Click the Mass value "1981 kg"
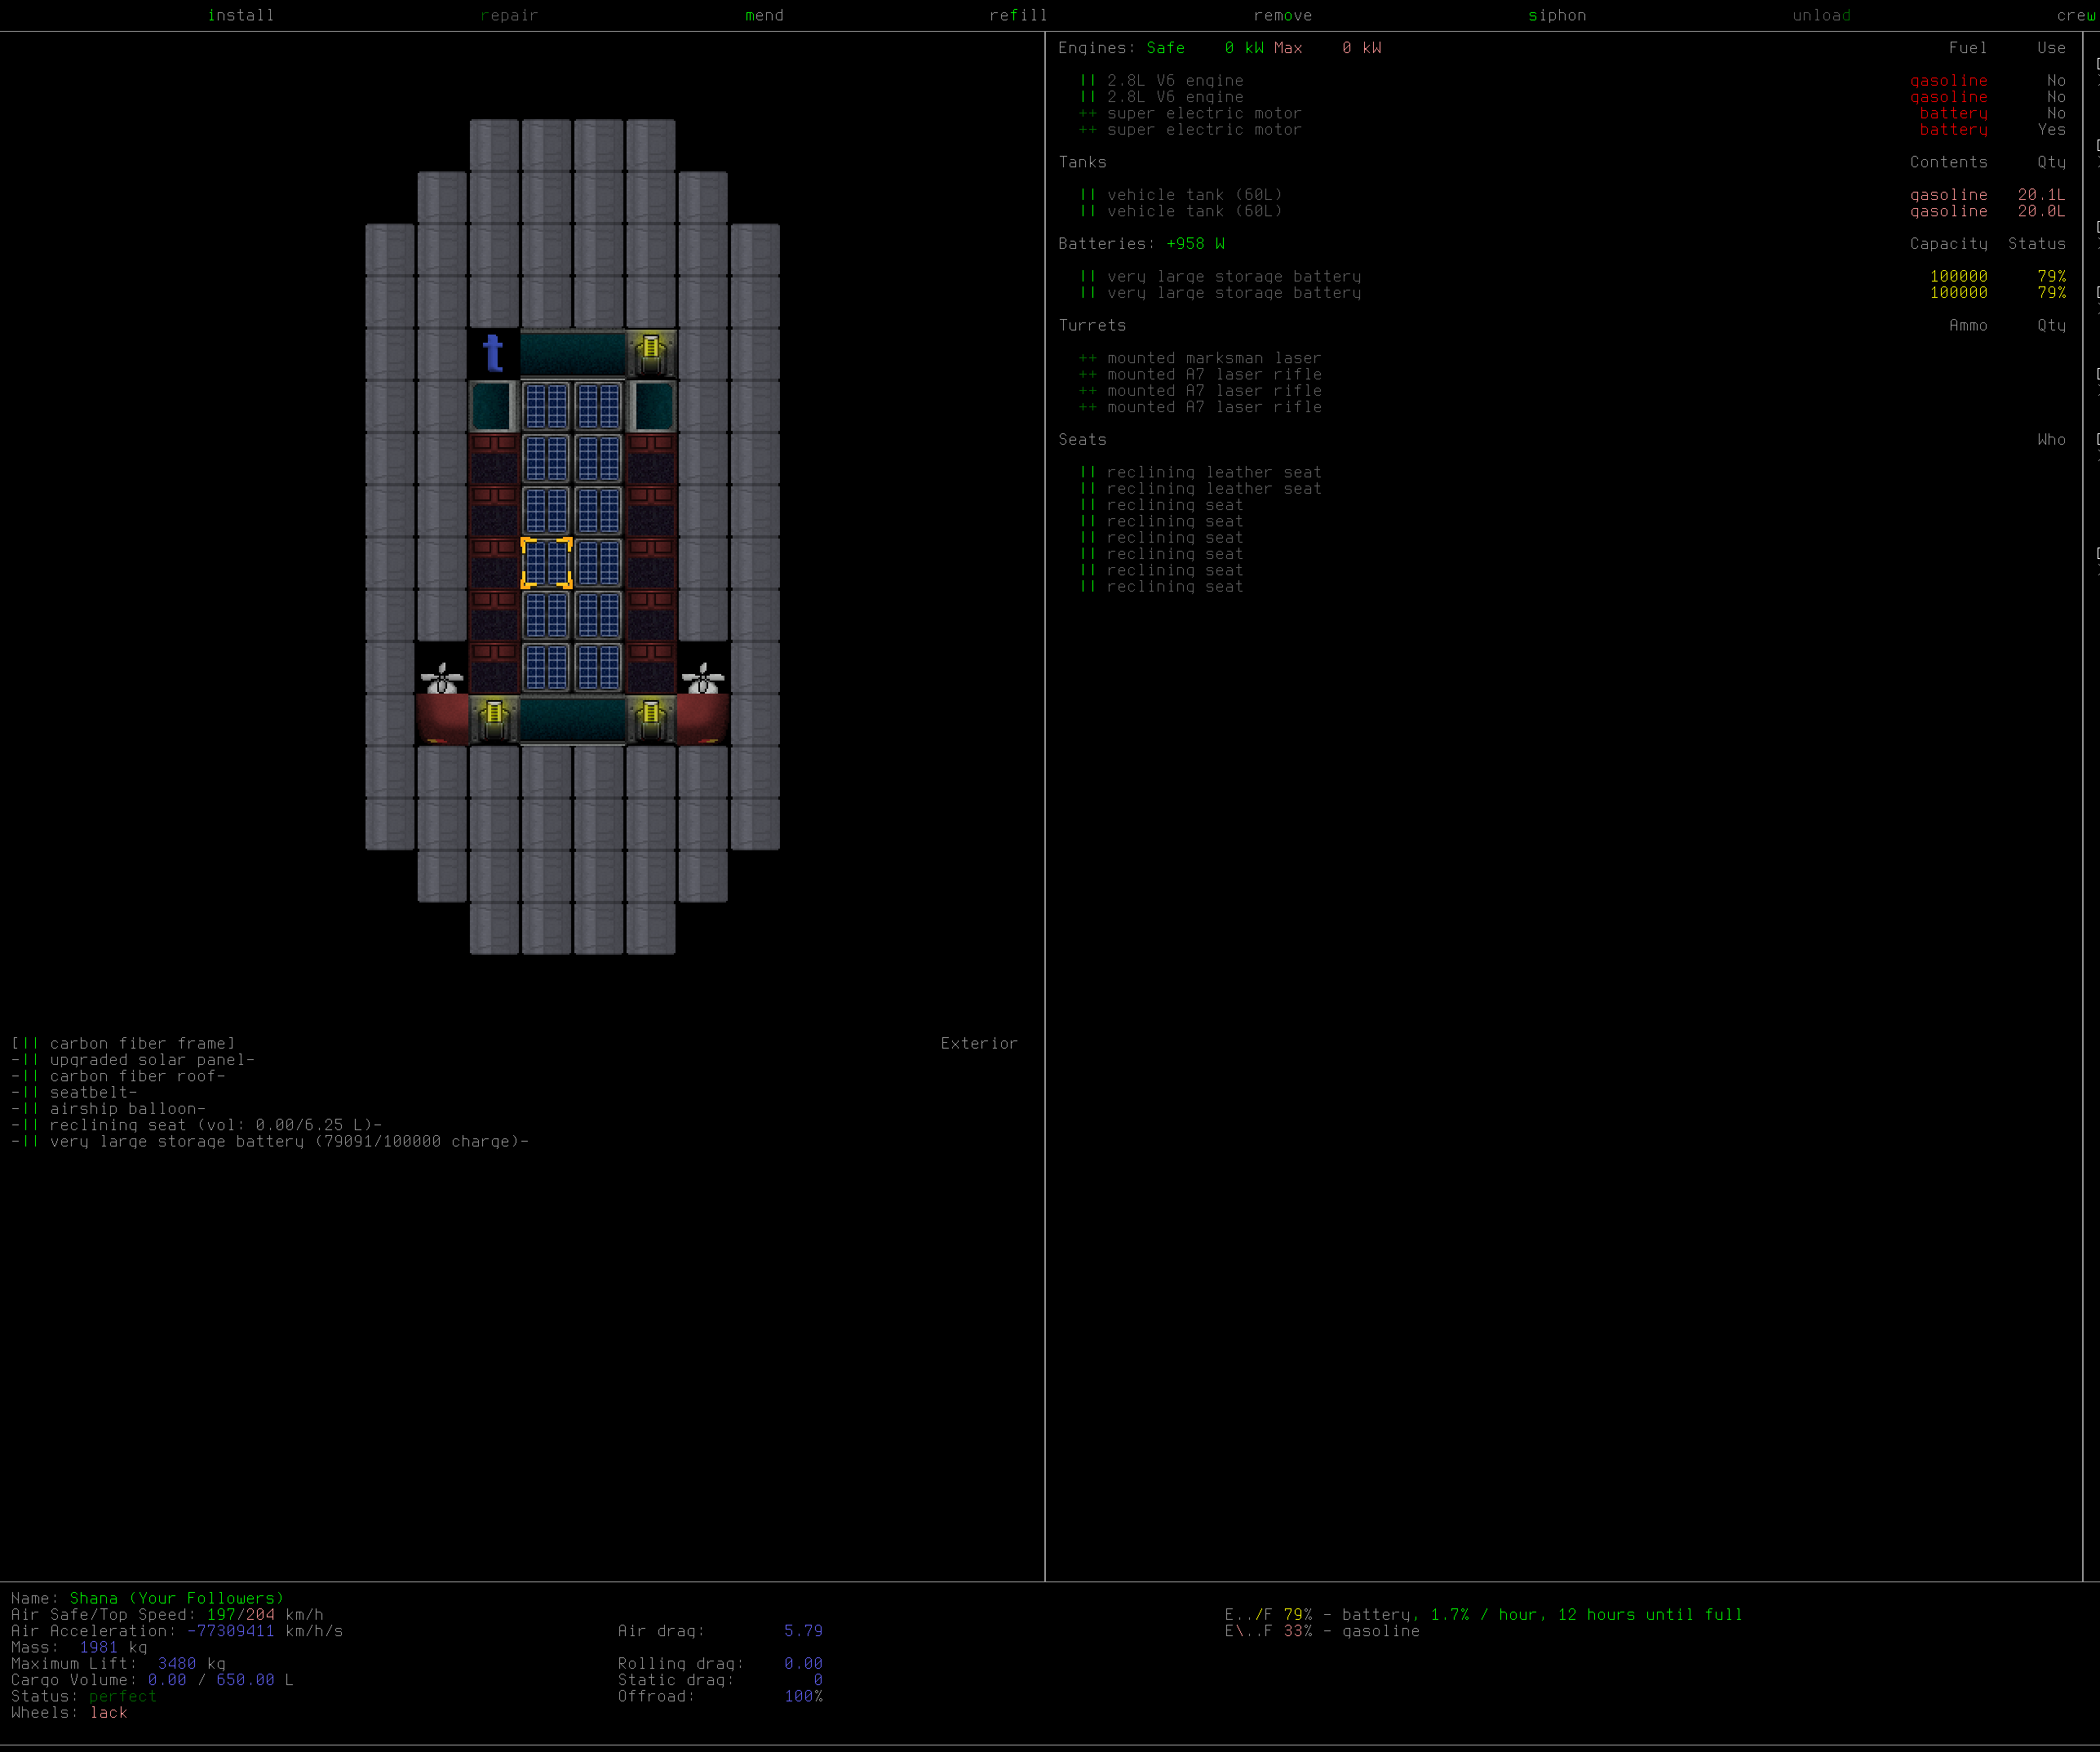This screenshot has width=2100, height=1752. [113, 1648]
